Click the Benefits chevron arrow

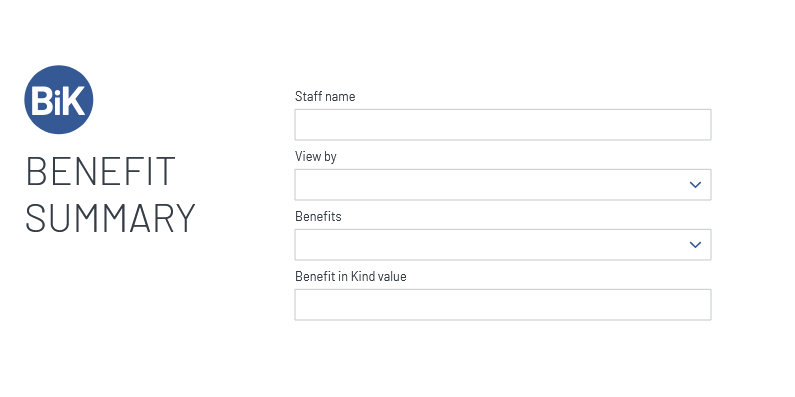coord(695,245)
